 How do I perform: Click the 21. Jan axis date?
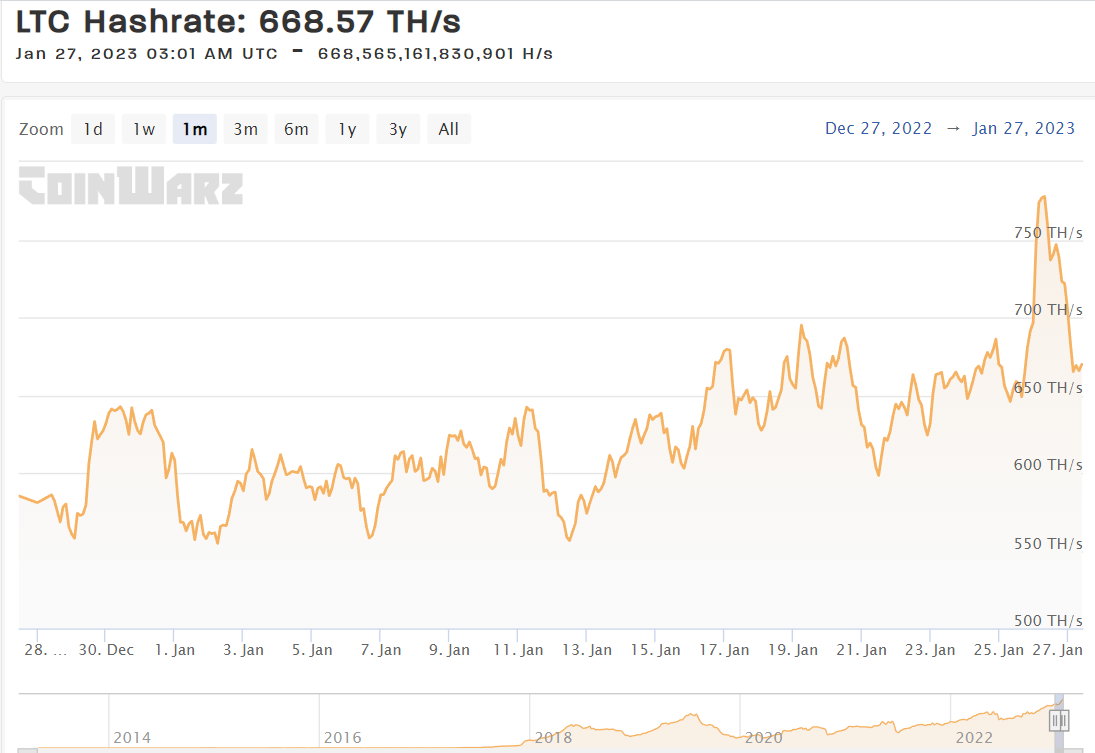861,650
